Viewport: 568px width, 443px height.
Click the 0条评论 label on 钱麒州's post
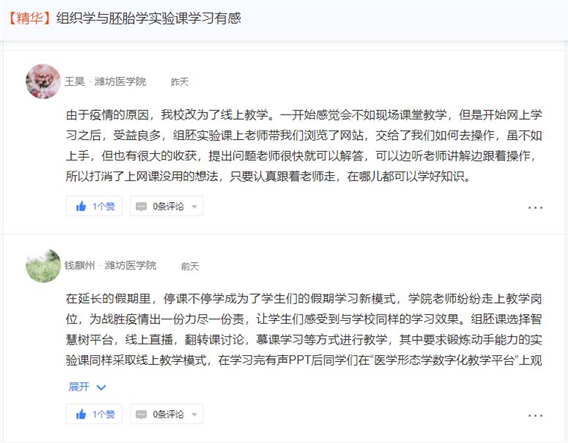pyautogui.click(x=168, y=414)
